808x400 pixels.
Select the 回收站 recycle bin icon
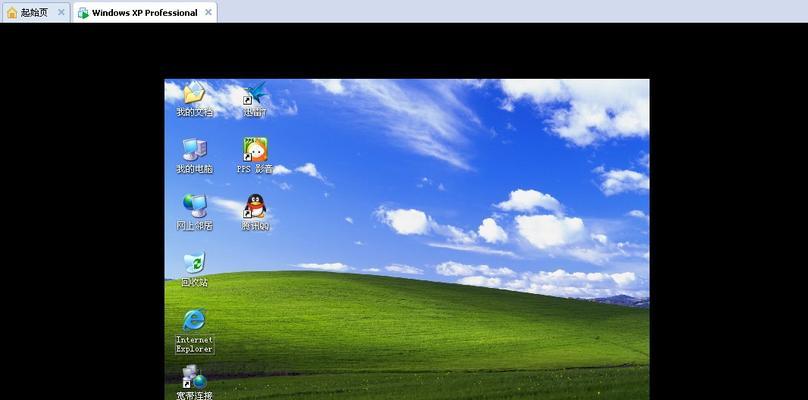pos(194,262)
